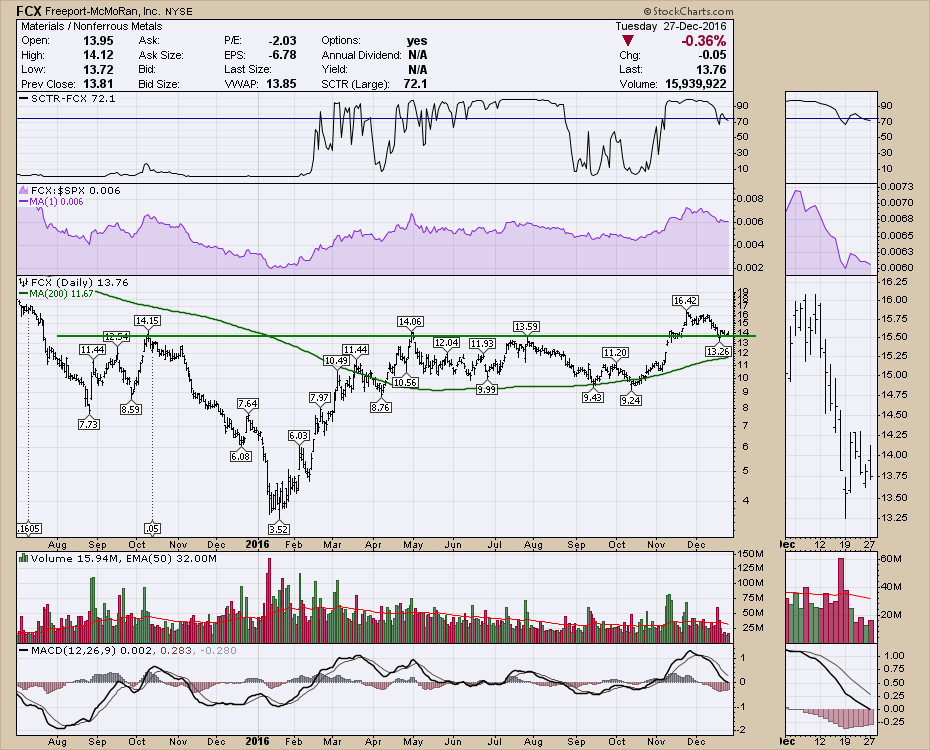
Task: Click the SCTR-FCX 72.1 legend label
Action: (x=73, y=98)
